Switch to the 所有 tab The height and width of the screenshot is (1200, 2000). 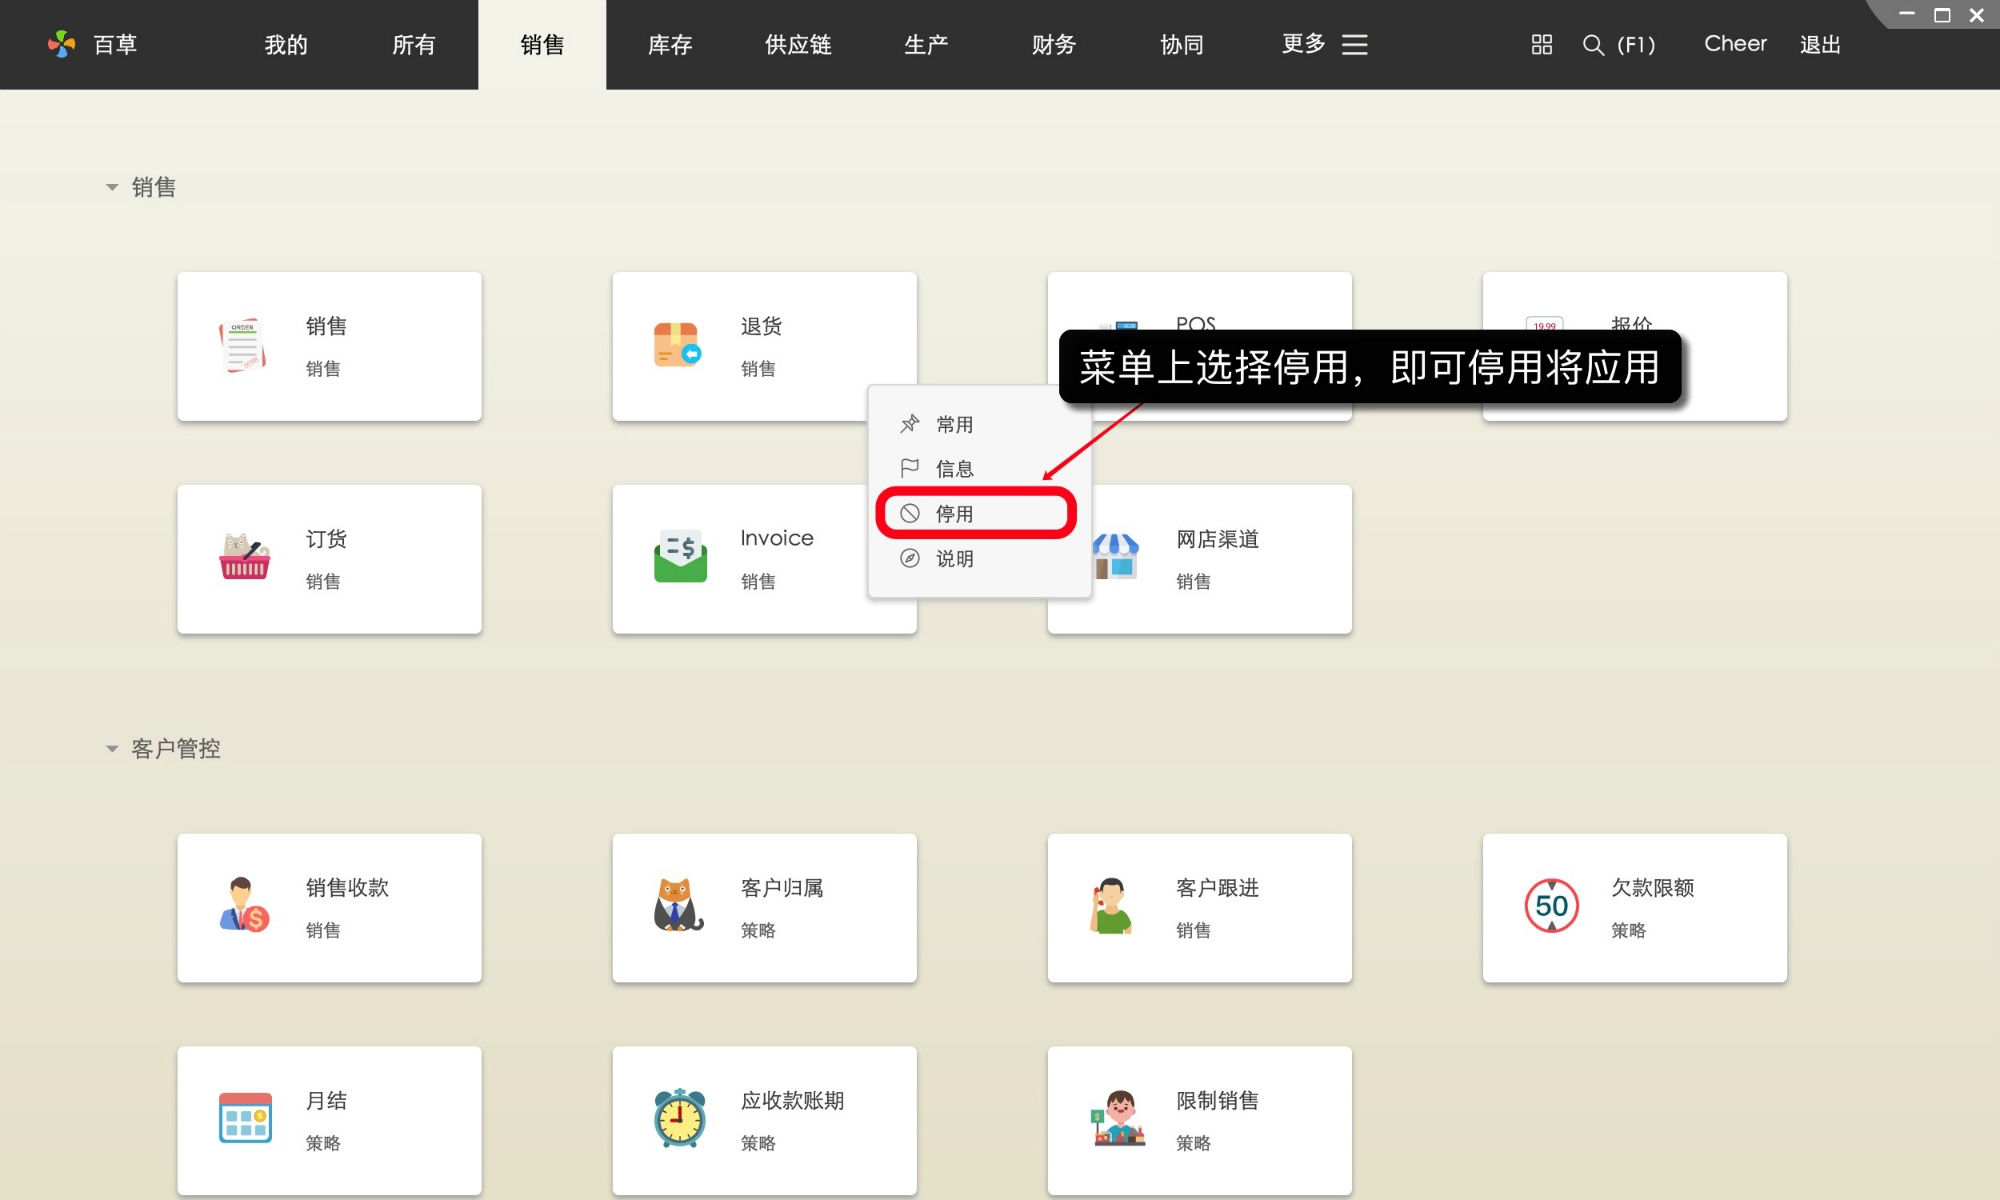414,45
